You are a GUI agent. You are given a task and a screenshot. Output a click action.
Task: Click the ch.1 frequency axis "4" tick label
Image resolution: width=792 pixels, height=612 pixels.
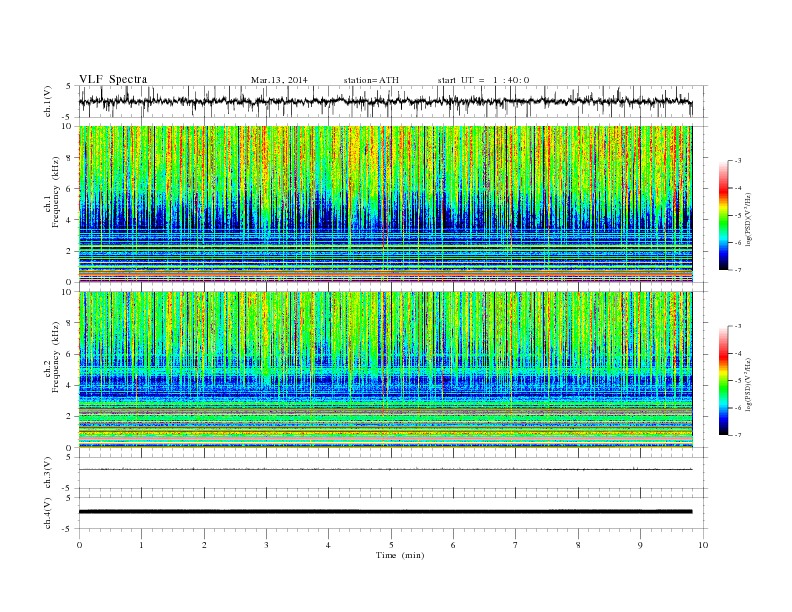tap(69, 220)
